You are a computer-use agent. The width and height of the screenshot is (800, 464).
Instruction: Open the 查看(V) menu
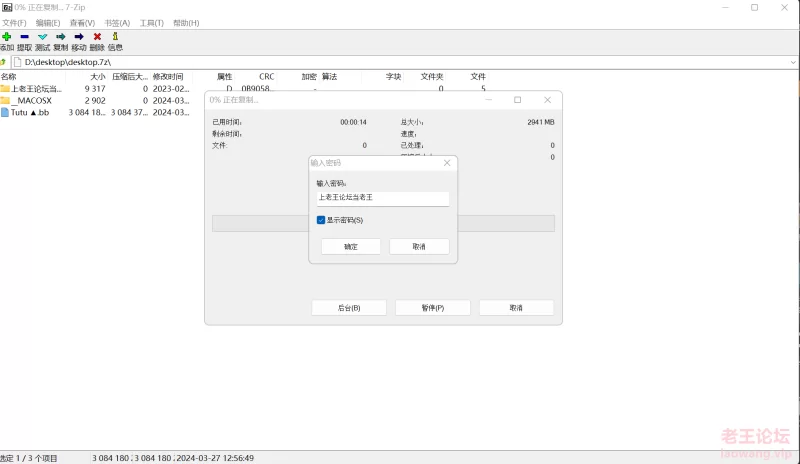click(82, 23)
